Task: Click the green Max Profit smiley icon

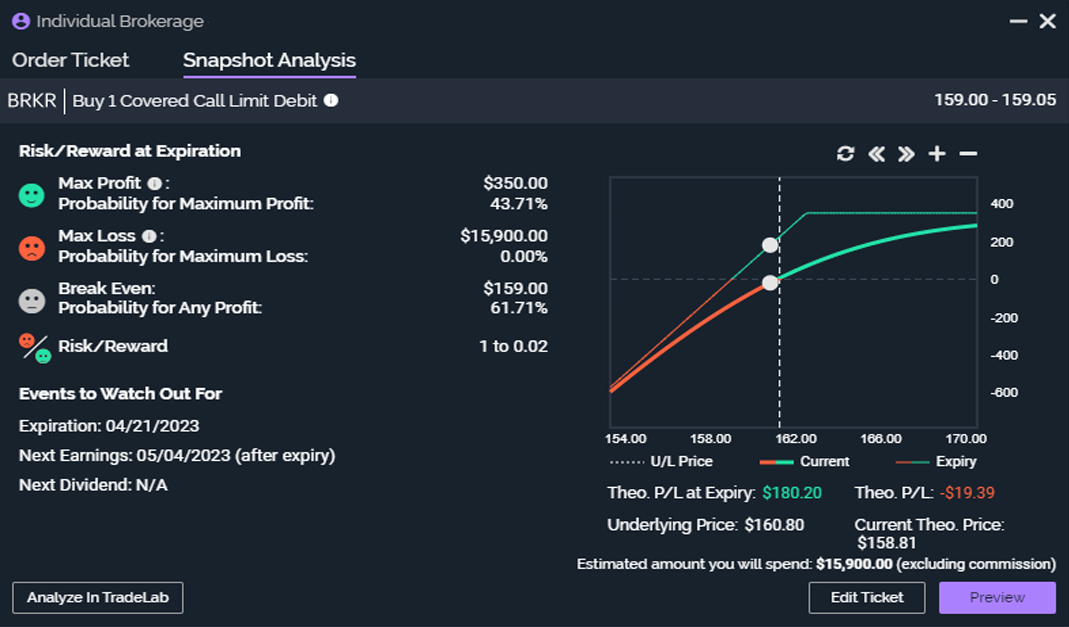Action: tap(32, 195)
